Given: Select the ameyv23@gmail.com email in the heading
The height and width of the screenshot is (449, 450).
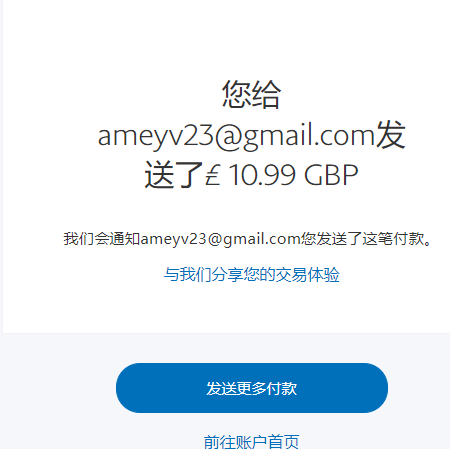Looking at the screenshot, I should point(237,135).
